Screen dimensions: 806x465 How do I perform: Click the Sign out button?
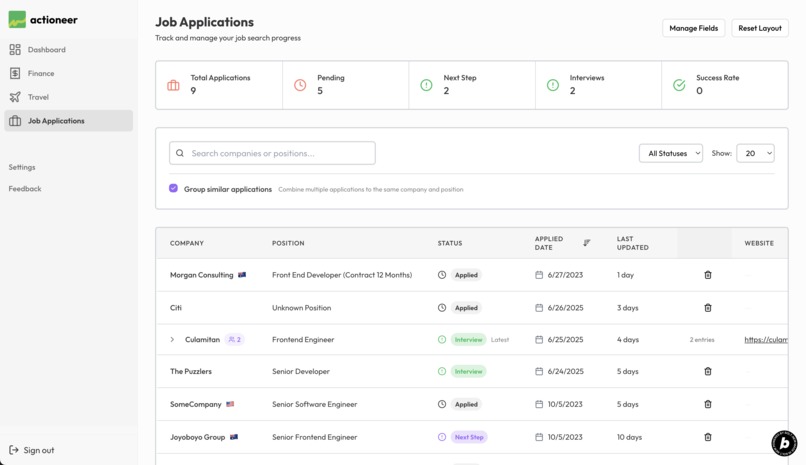pyautogui.click(x=32, y=450)
